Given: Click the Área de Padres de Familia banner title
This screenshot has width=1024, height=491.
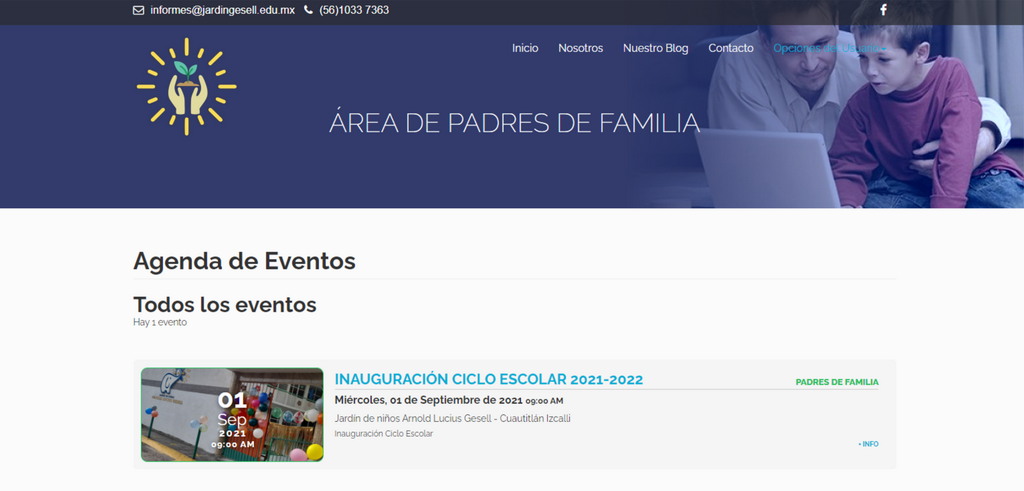Looking at the screenshot, I should (x=514, y=123).
